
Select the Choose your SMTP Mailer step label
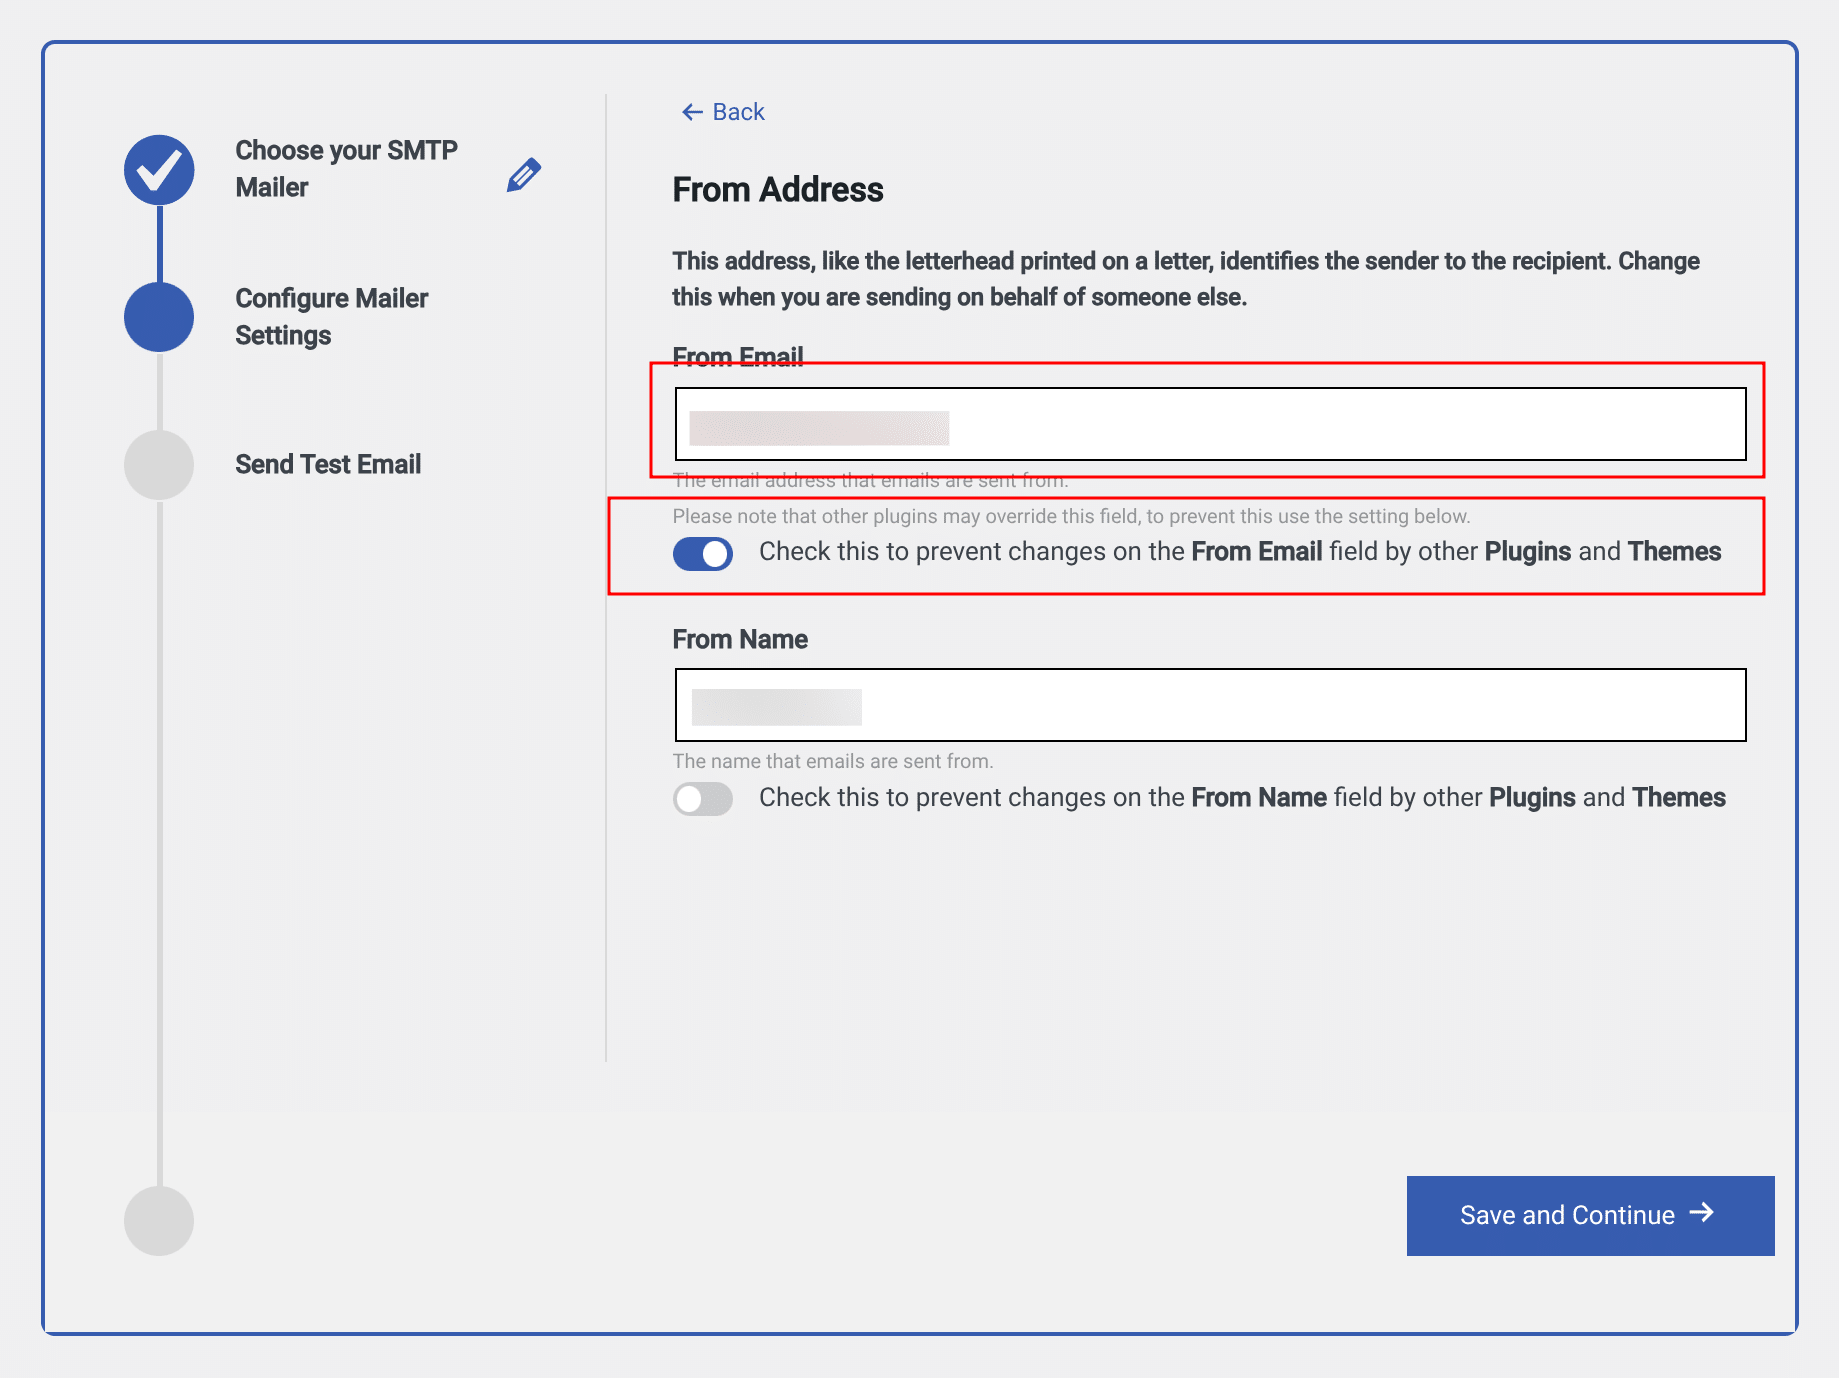click(x=346, y=169)
